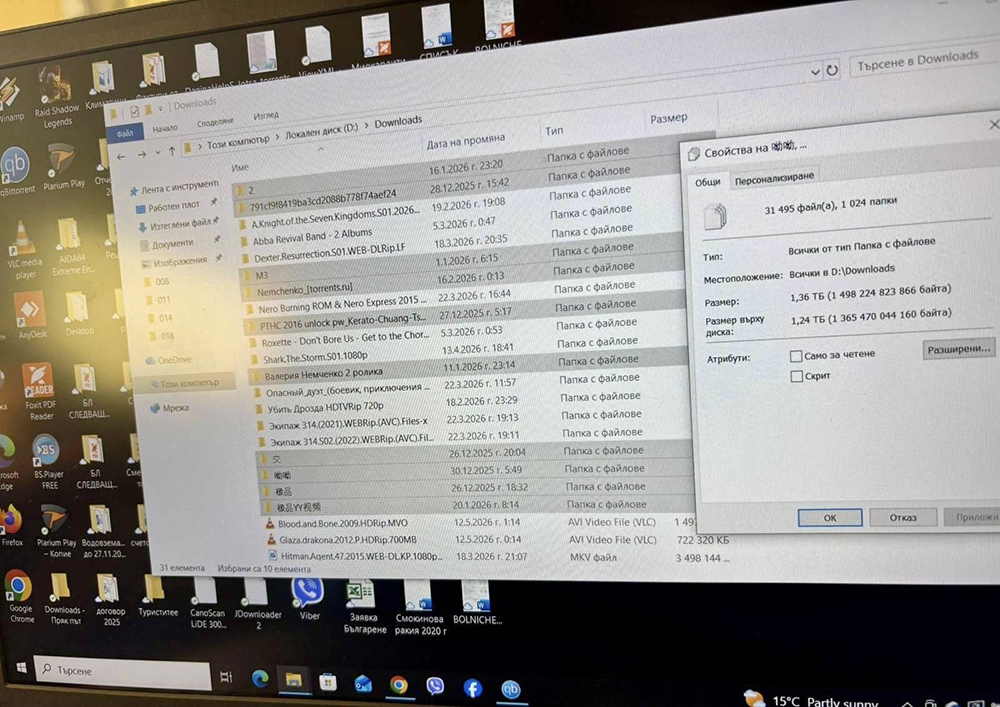Viewport: 1000px width, 707px height.
Task: Click the qBittorrent taskbar icon
Action: (x=510, y=689)
